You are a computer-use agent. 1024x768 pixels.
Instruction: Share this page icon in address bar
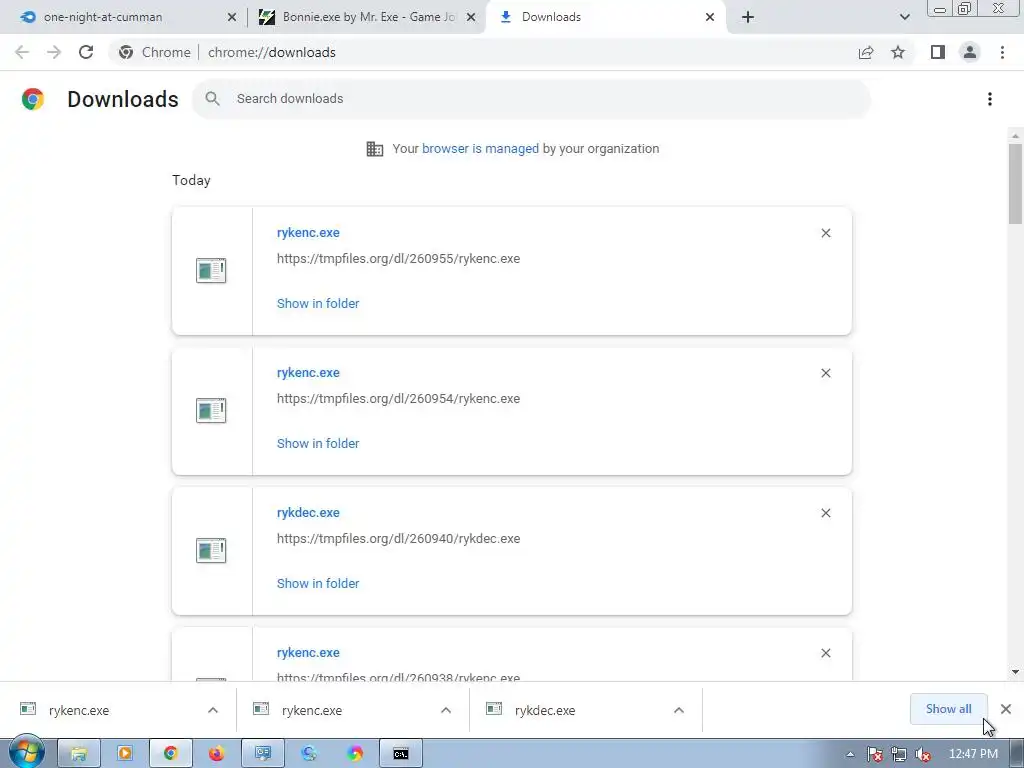(866, 52)
